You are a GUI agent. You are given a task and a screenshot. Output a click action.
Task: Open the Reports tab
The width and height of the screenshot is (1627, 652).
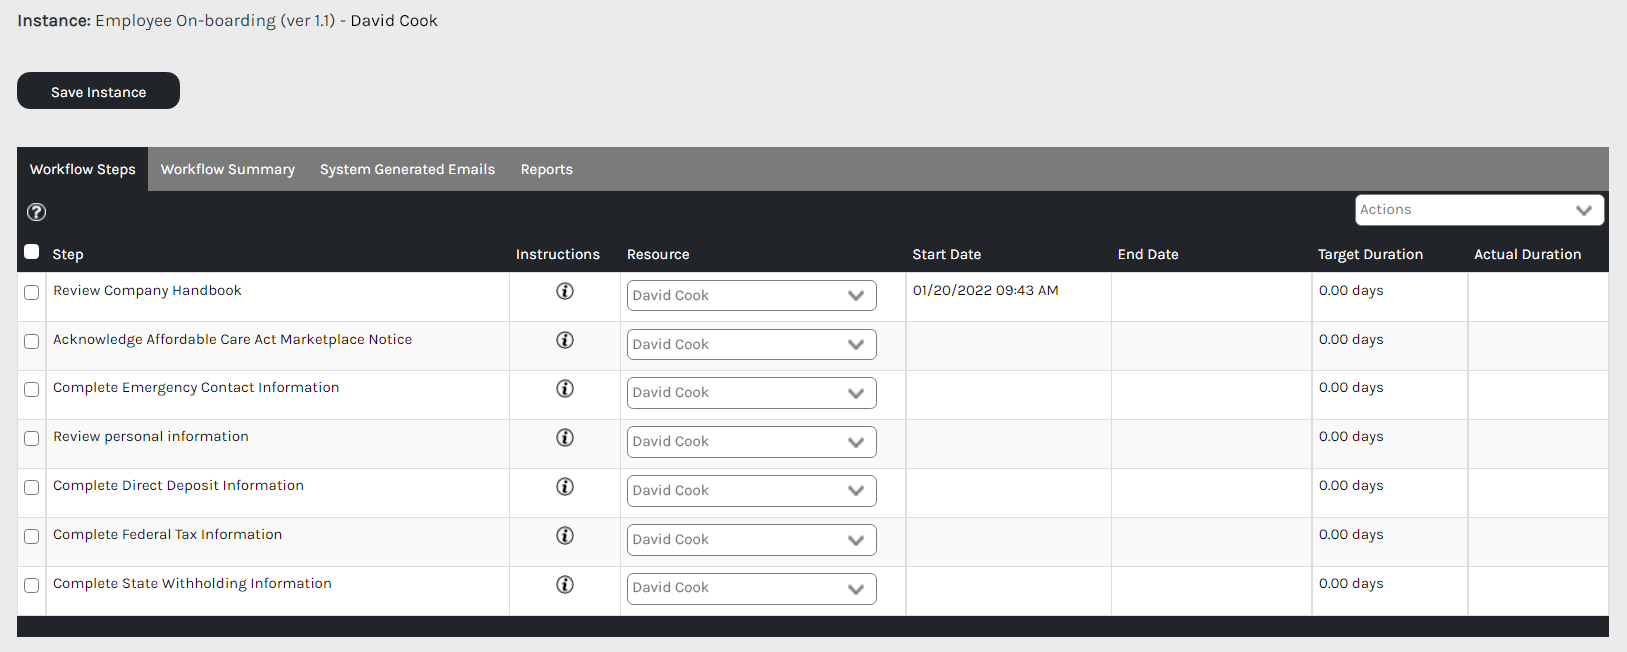pos(547,169)
